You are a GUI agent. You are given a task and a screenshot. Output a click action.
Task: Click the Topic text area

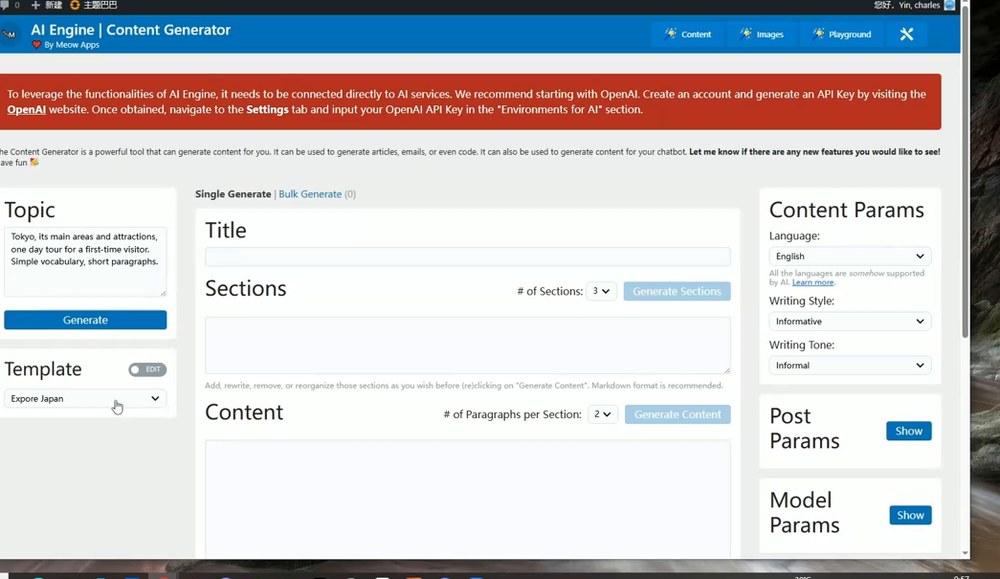pyautogui.click(x=85, y=261)
